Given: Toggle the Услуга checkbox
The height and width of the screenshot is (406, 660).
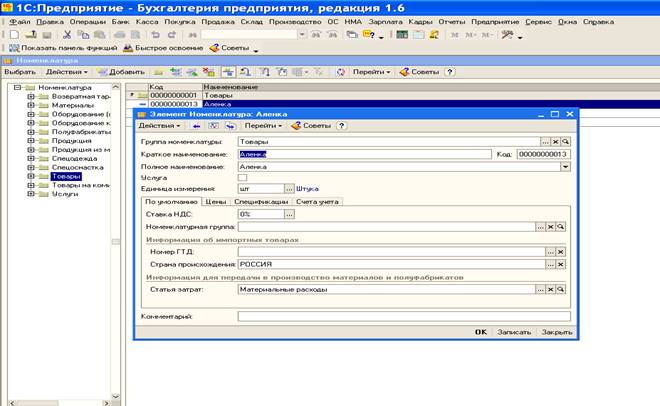Looking at the screenshot, I should (243, 177).
